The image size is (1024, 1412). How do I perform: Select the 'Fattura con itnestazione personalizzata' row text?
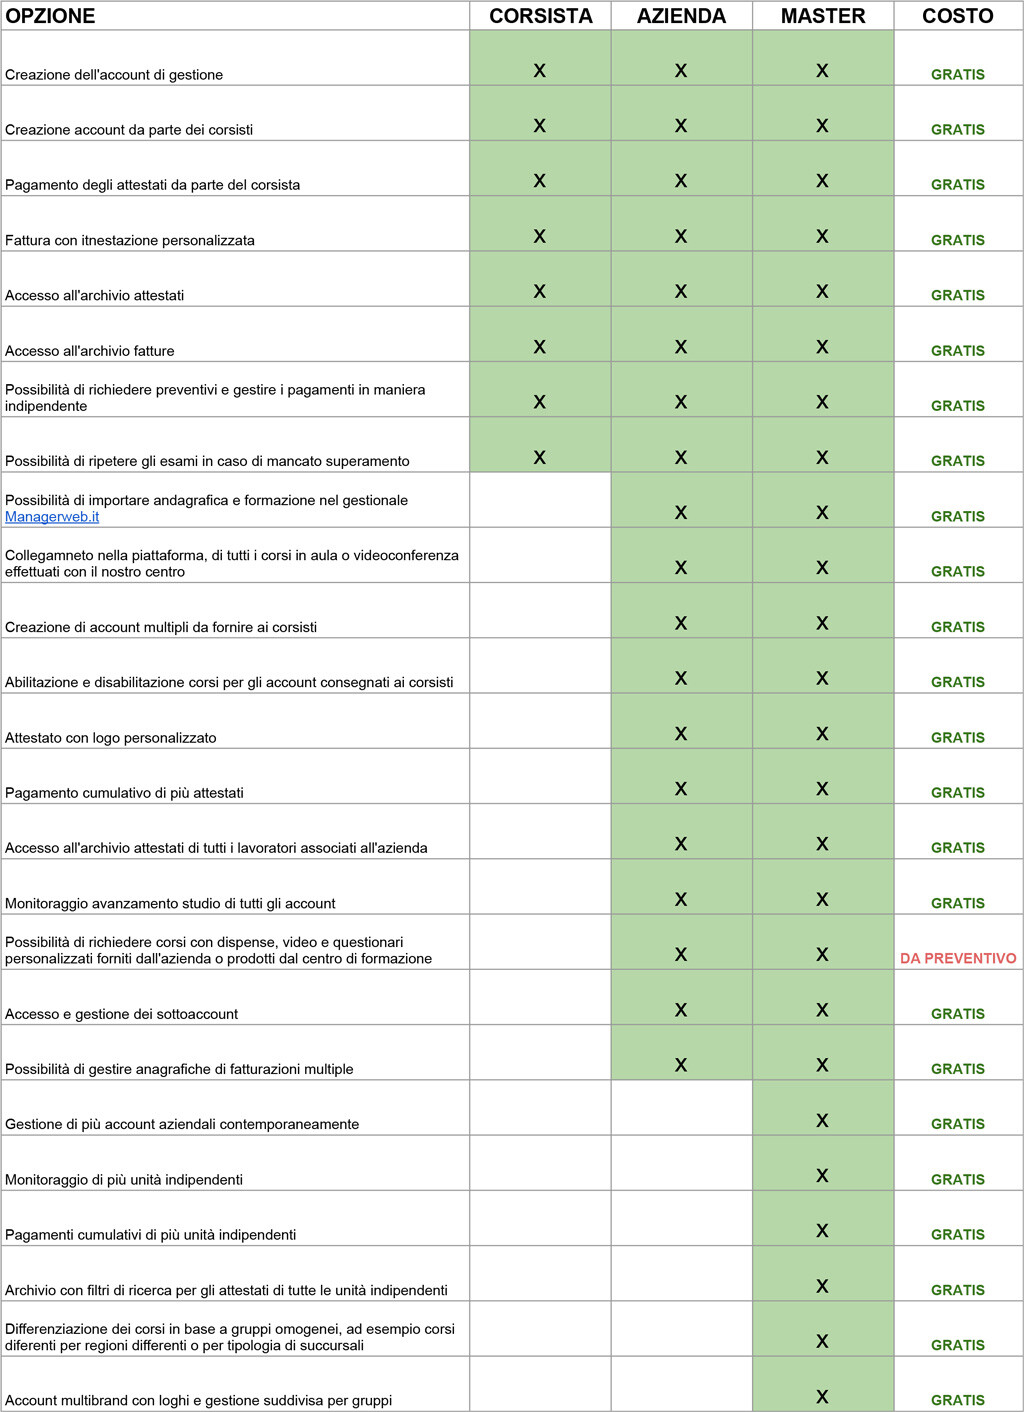coord(130,240)
